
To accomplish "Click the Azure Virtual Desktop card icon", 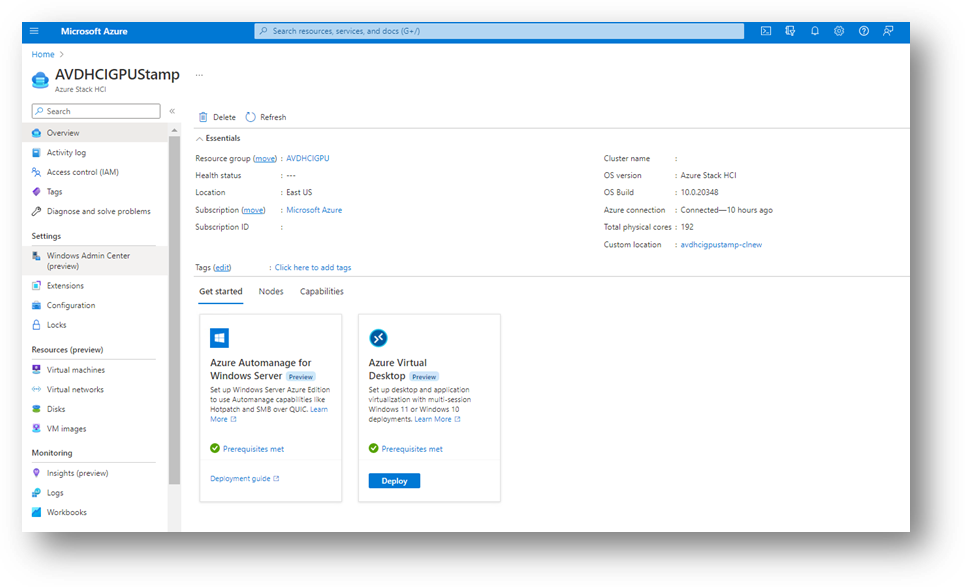I will tap(378, 338).
